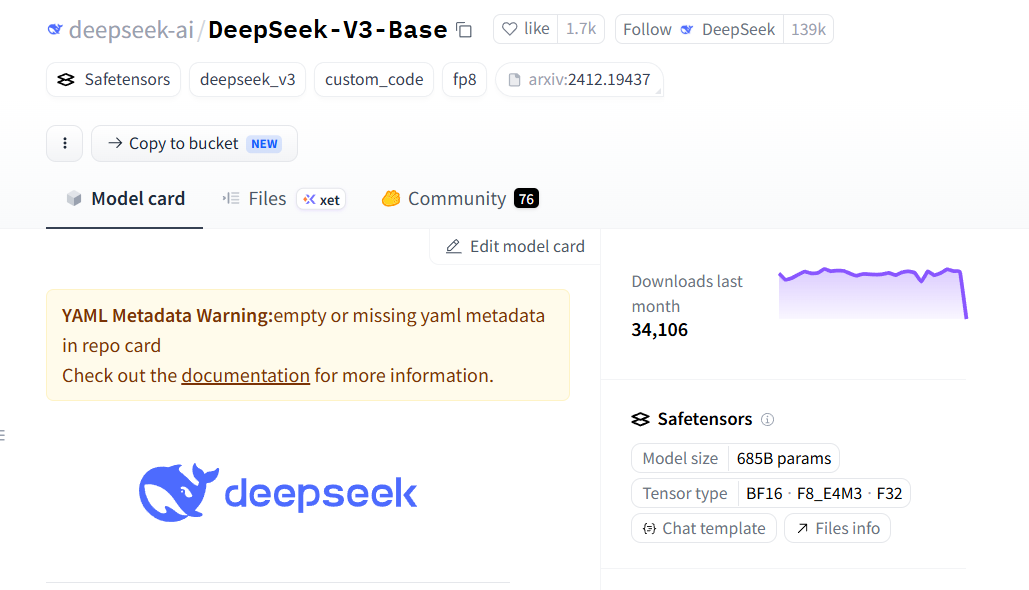Click the deepseek logo image

click(278, 492)
